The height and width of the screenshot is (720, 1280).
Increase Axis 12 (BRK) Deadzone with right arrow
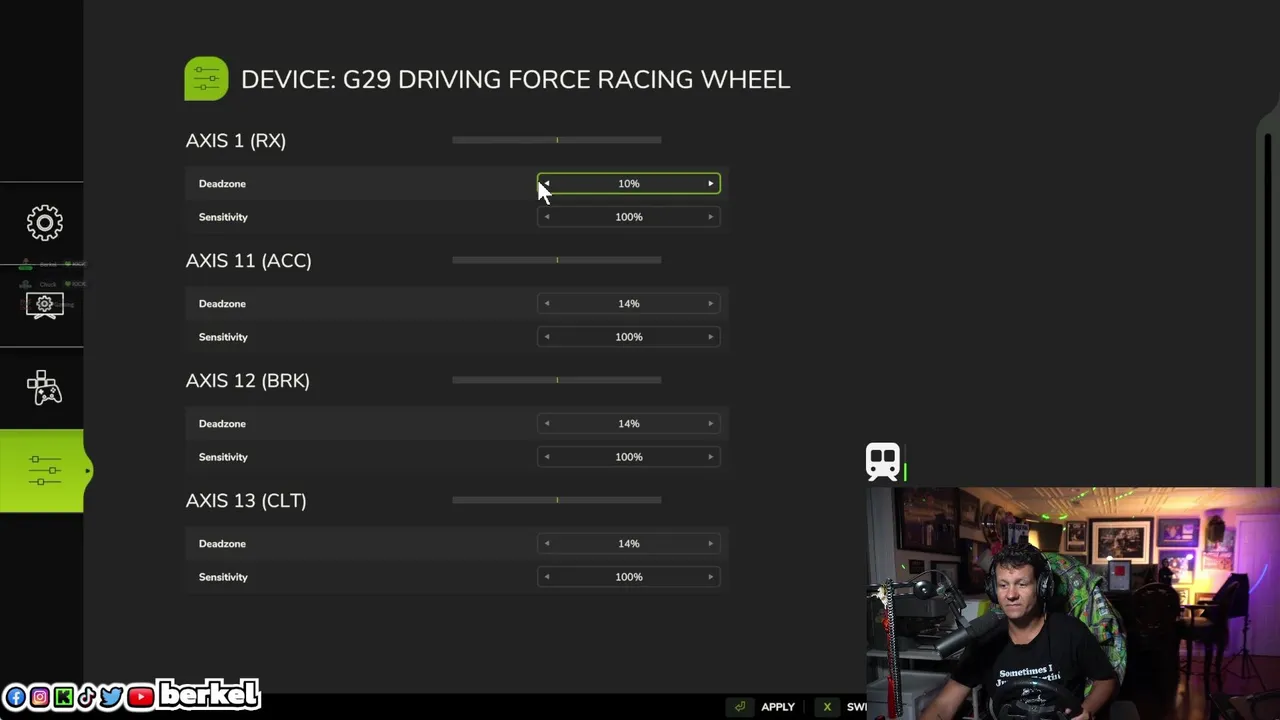(x=711, y=424)
